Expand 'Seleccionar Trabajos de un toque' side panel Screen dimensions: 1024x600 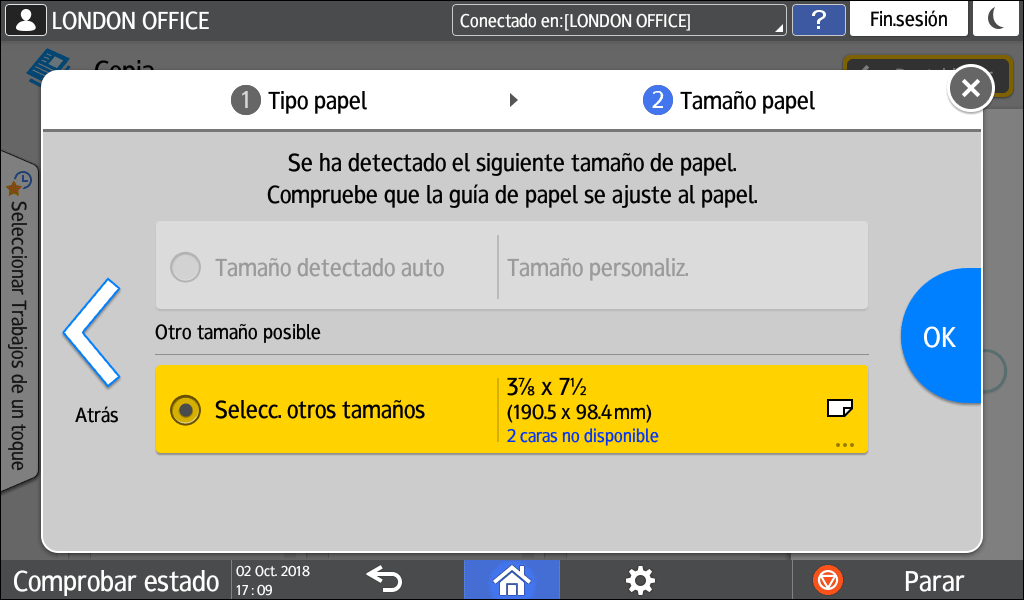(17, 320)
